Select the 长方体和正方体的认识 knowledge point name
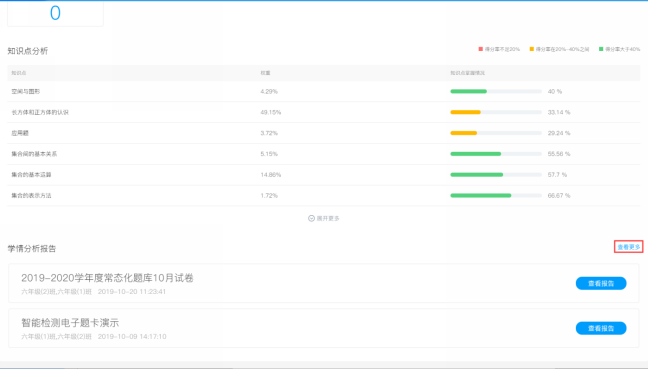The image size is (649, 369). (x=40, y=112)
